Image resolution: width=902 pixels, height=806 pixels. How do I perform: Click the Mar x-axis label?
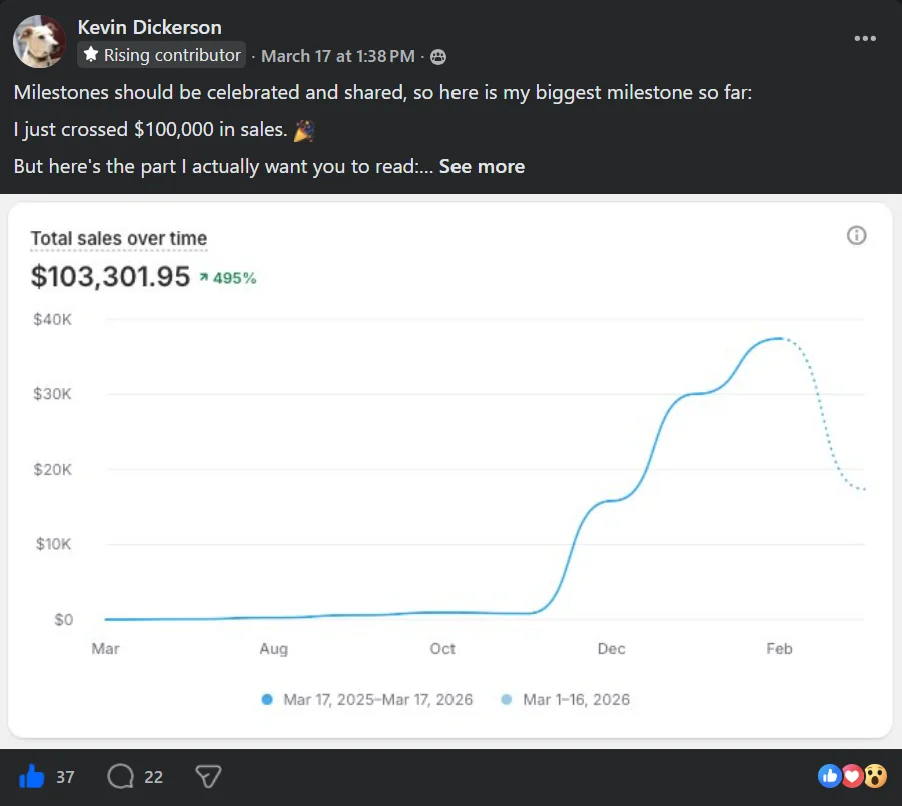(105, 649)
